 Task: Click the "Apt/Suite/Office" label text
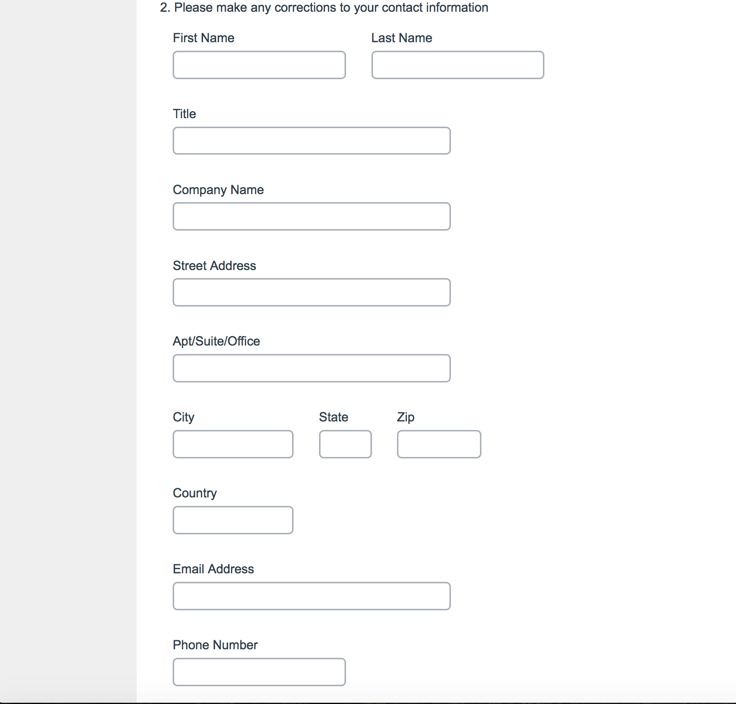[216, 341]
